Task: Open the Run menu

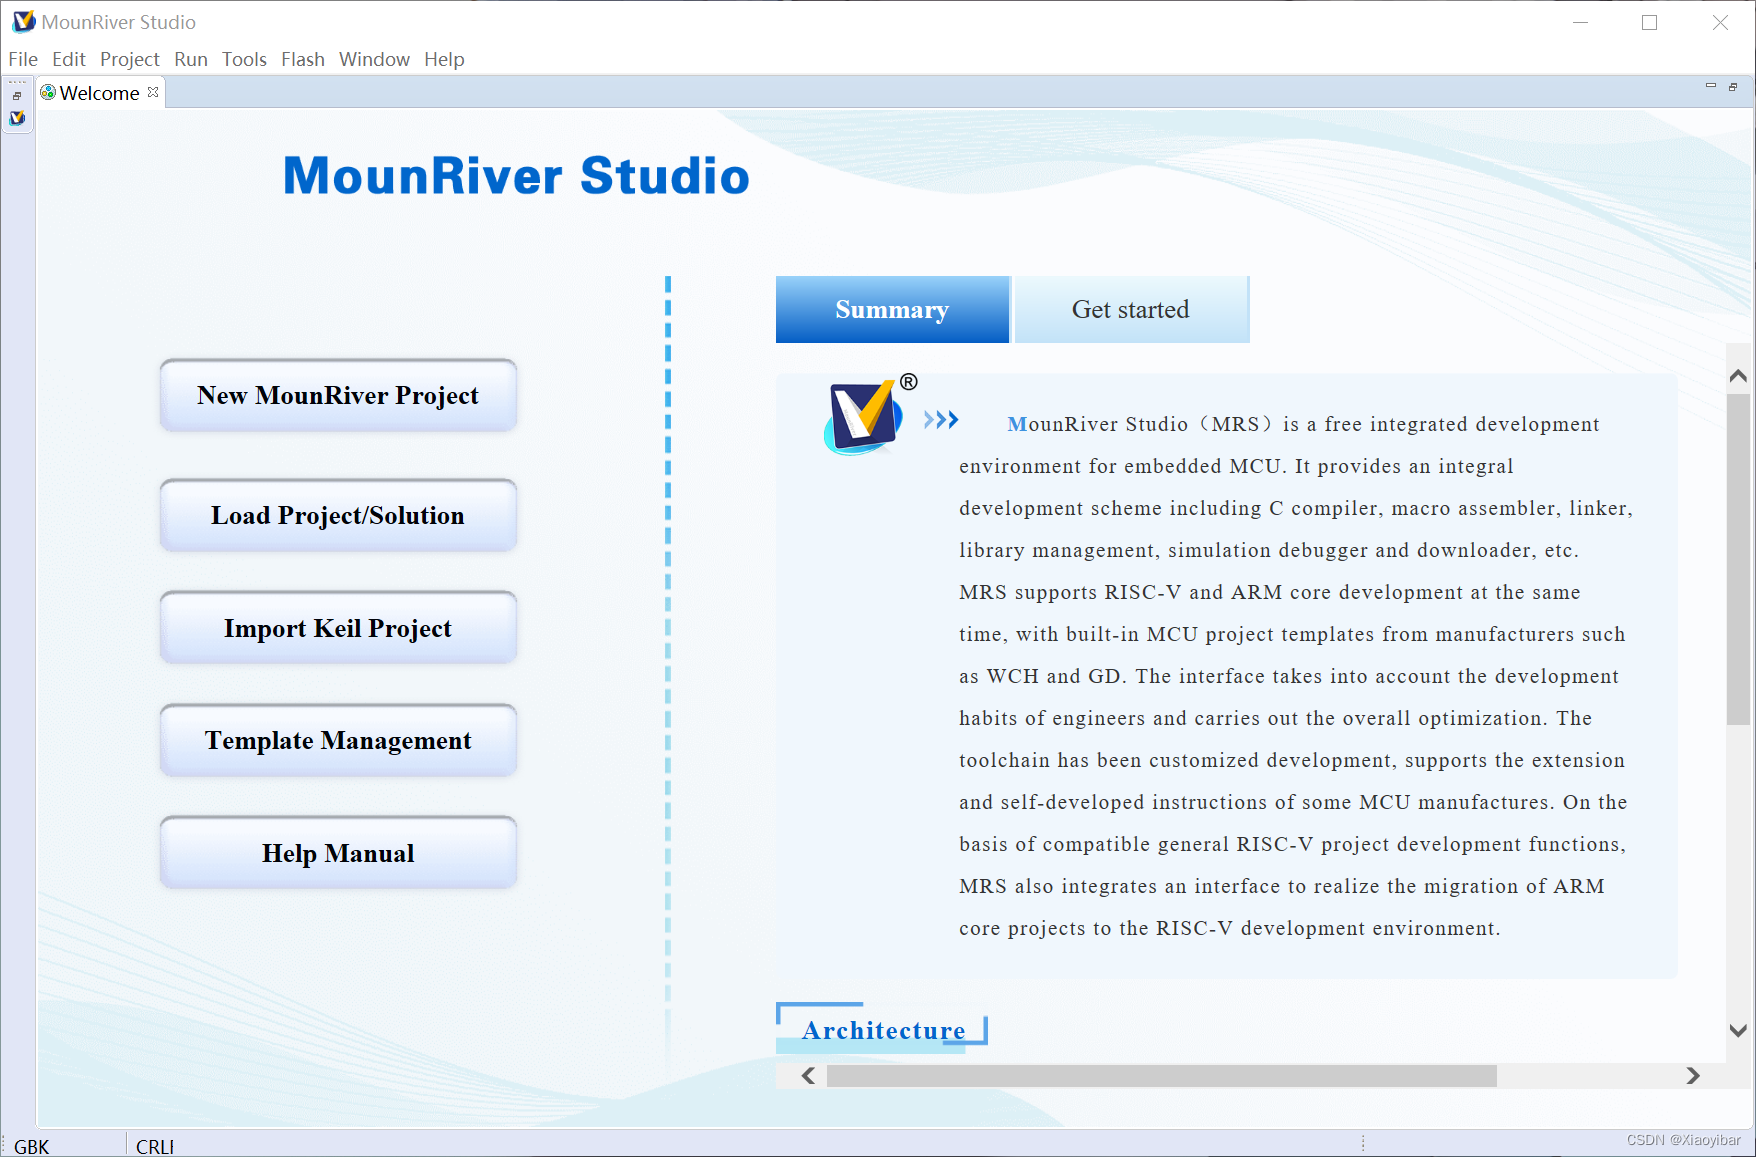Action: click(191, 59)
